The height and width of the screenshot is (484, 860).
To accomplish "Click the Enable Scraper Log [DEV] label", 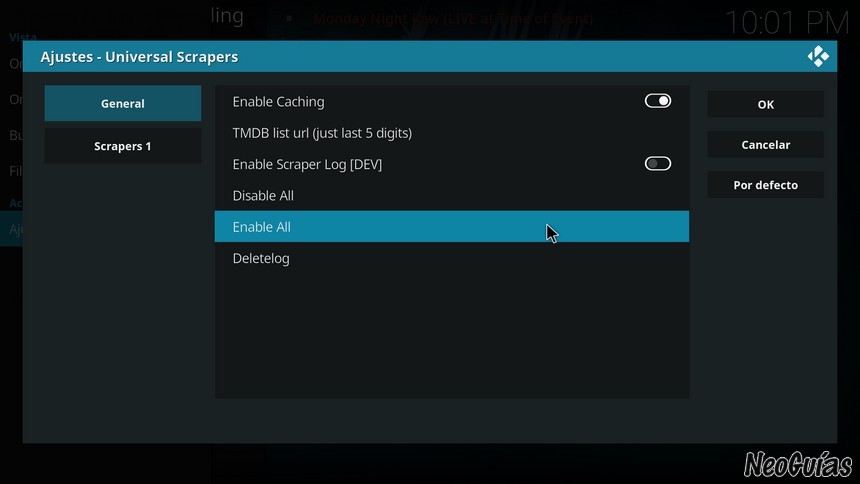I will (x=307, y=164).
